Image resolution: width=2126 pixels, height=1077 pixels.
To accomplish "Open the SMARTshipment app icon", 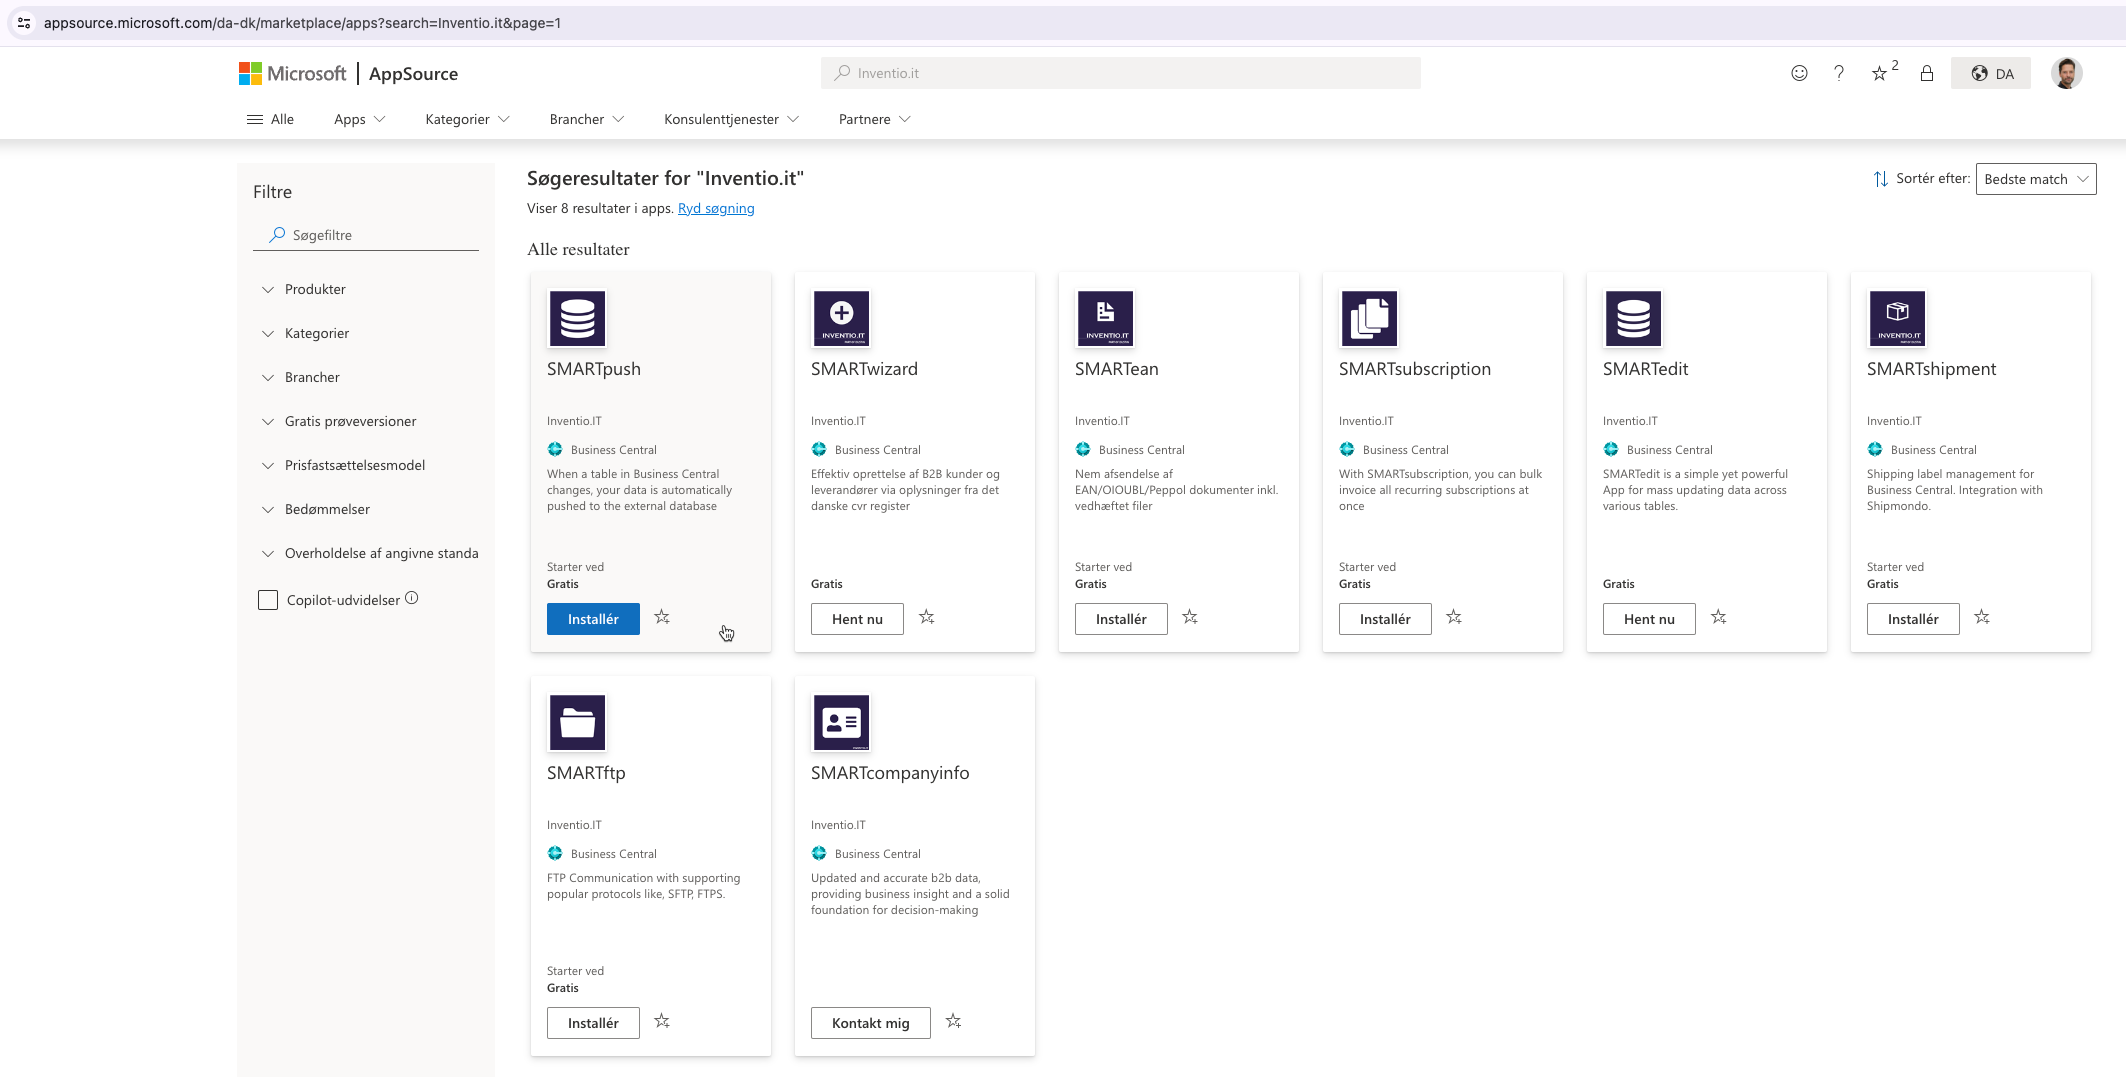I will click(1897, 318).
